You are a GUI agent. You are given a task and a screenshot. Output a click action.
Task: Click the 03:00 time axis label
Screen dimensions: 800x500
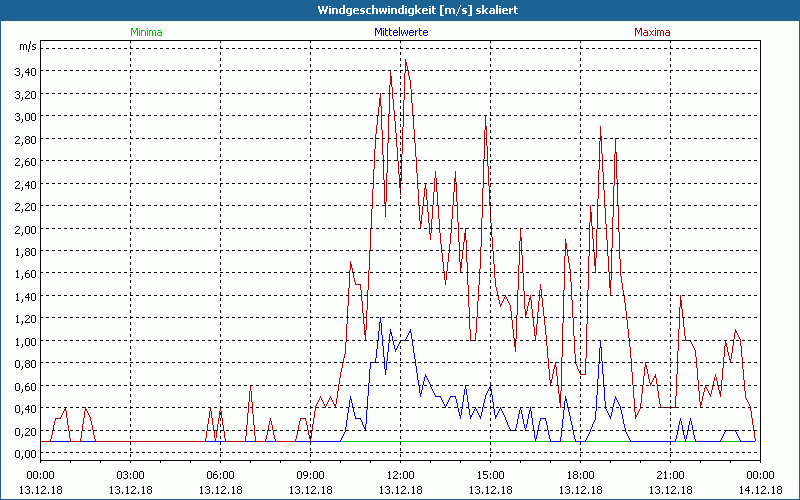(130, 475)
